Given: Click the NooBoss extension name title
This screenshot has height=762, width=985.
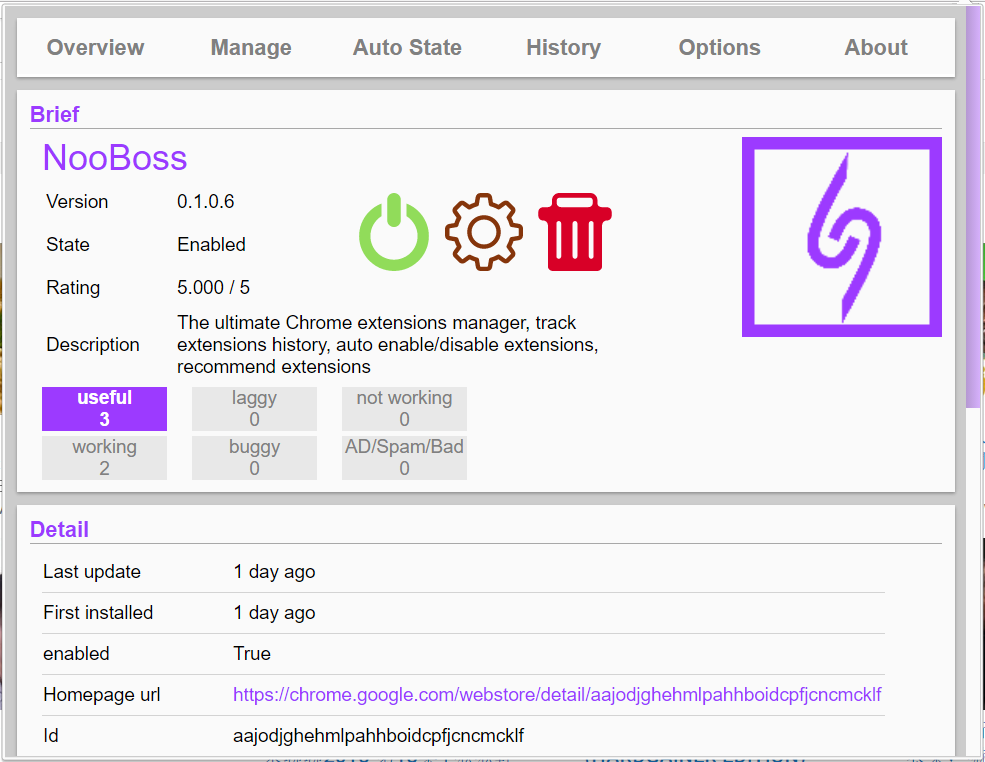Looking at the screenshot, I should pyautogui.click(x=115, y=157).
